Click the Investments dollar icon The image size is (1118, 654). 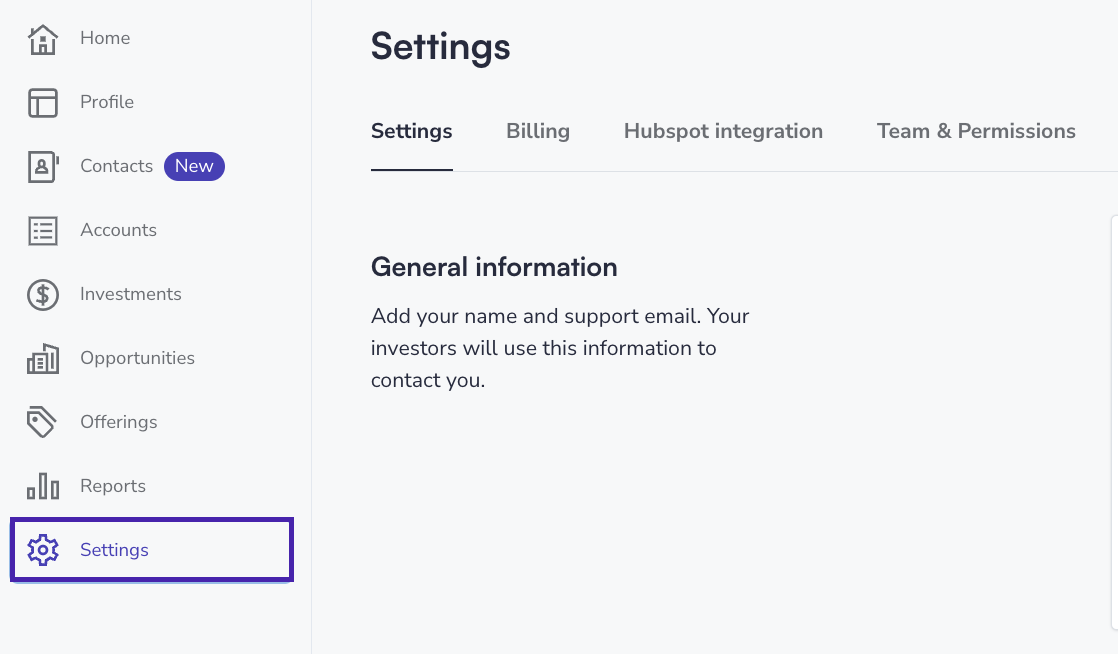(x=43, y=295)
